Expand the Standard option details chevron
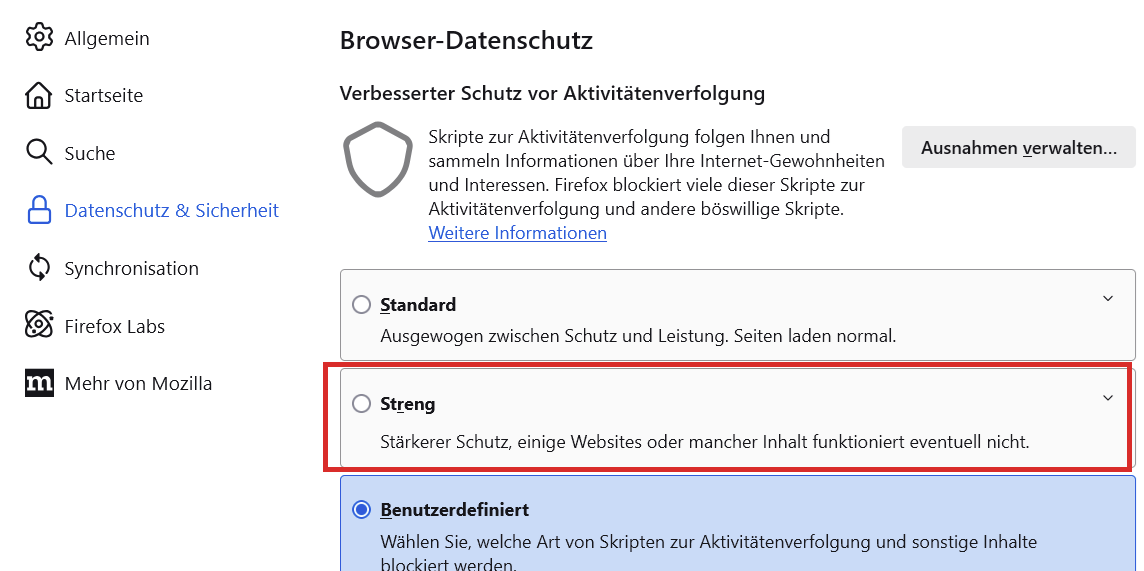 (1107, 298)
